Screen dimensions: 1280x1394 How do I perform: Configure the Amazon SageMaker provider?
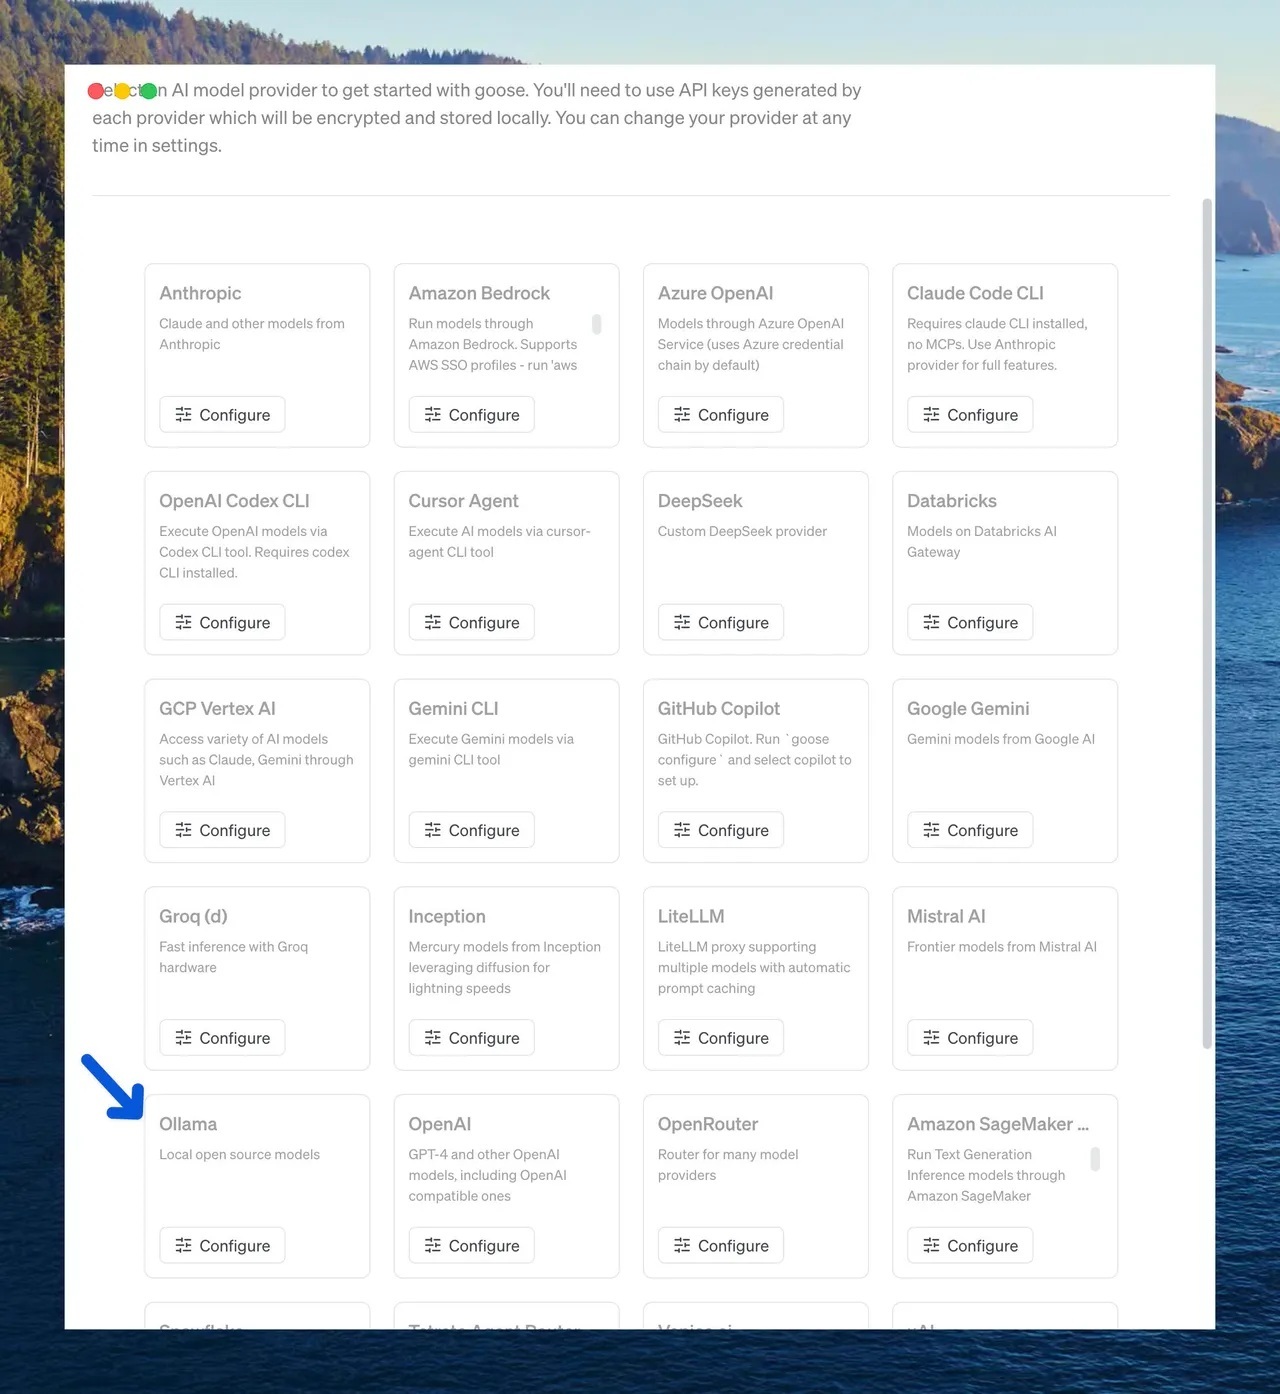click(970, 1245)
